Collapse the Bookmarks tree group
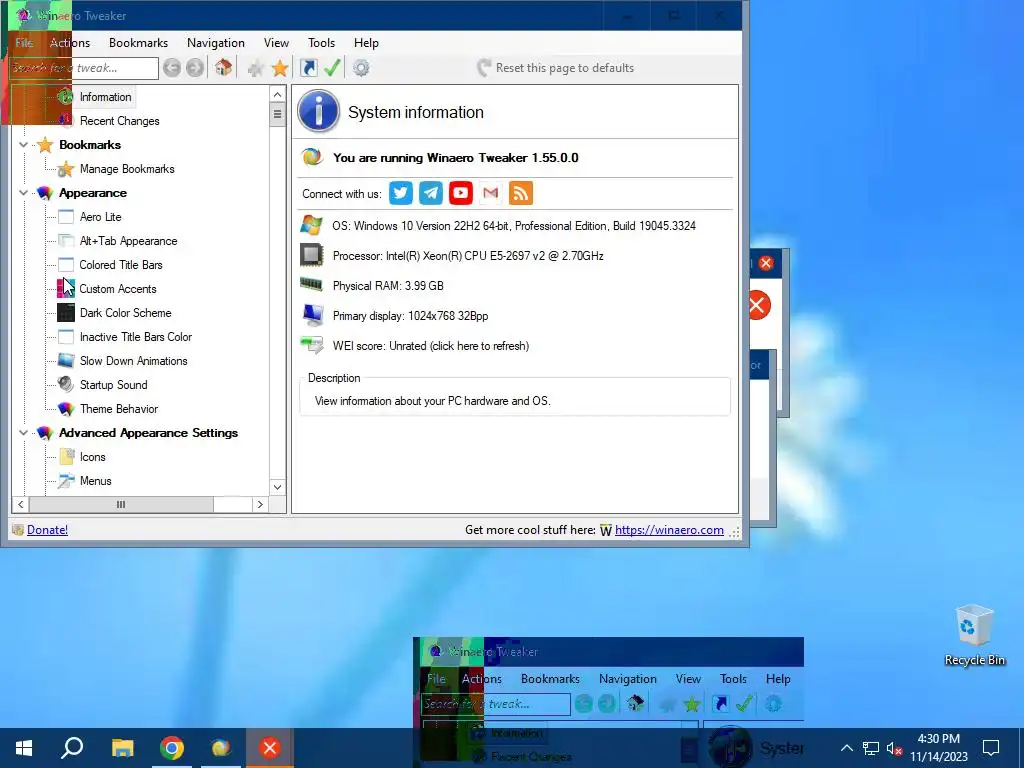 (x=24, y=145)
